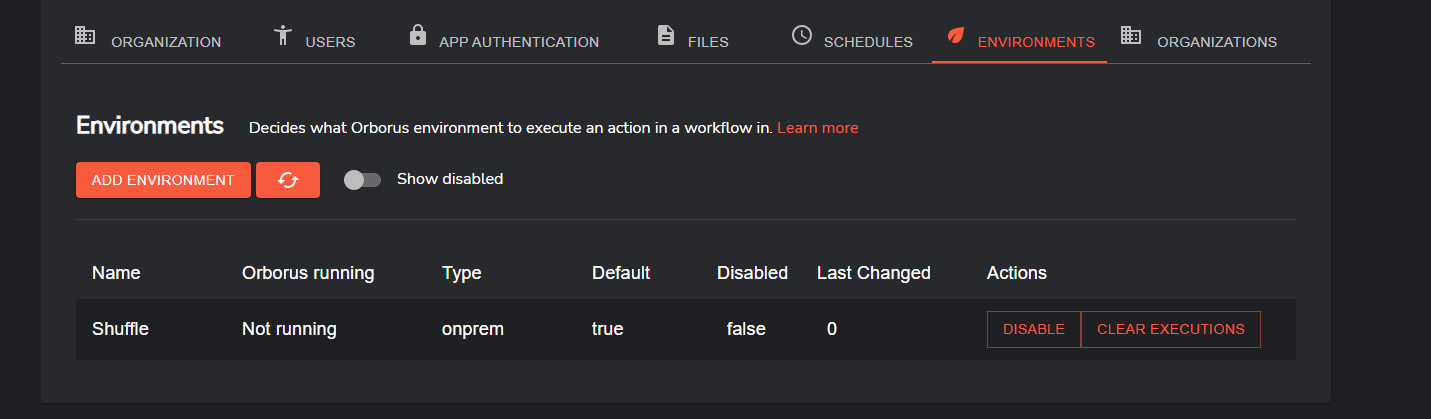The width and height of the screenshot is (1431, 419).
Task: Click the clock icon beside Schedules tab
Action: [x=802, y=35]
